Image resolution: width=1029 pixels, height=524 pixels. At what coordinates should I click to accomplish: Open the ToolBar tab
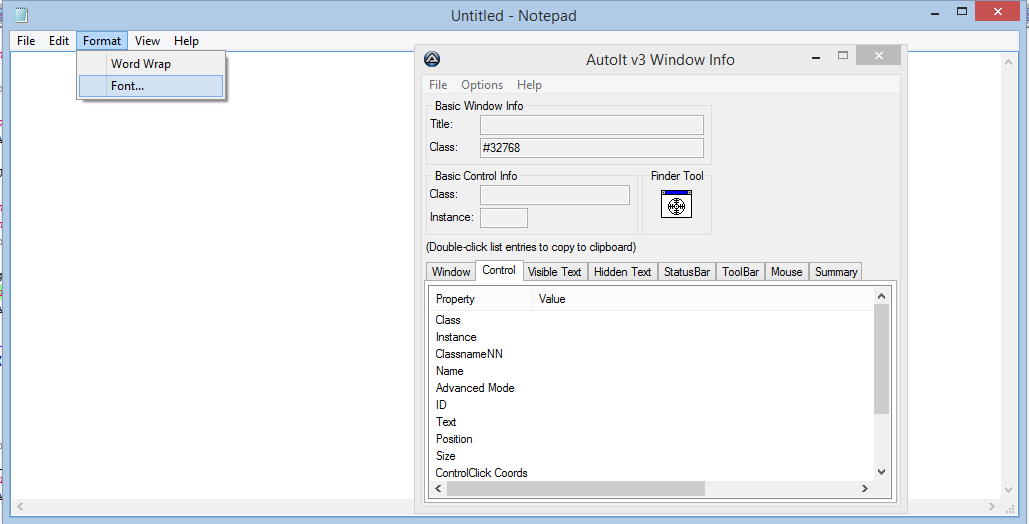tap(740, 272)
